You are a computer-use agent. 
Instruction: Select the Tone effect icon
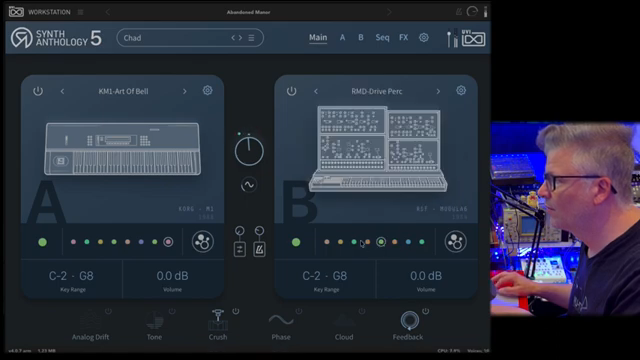(154, 320)
